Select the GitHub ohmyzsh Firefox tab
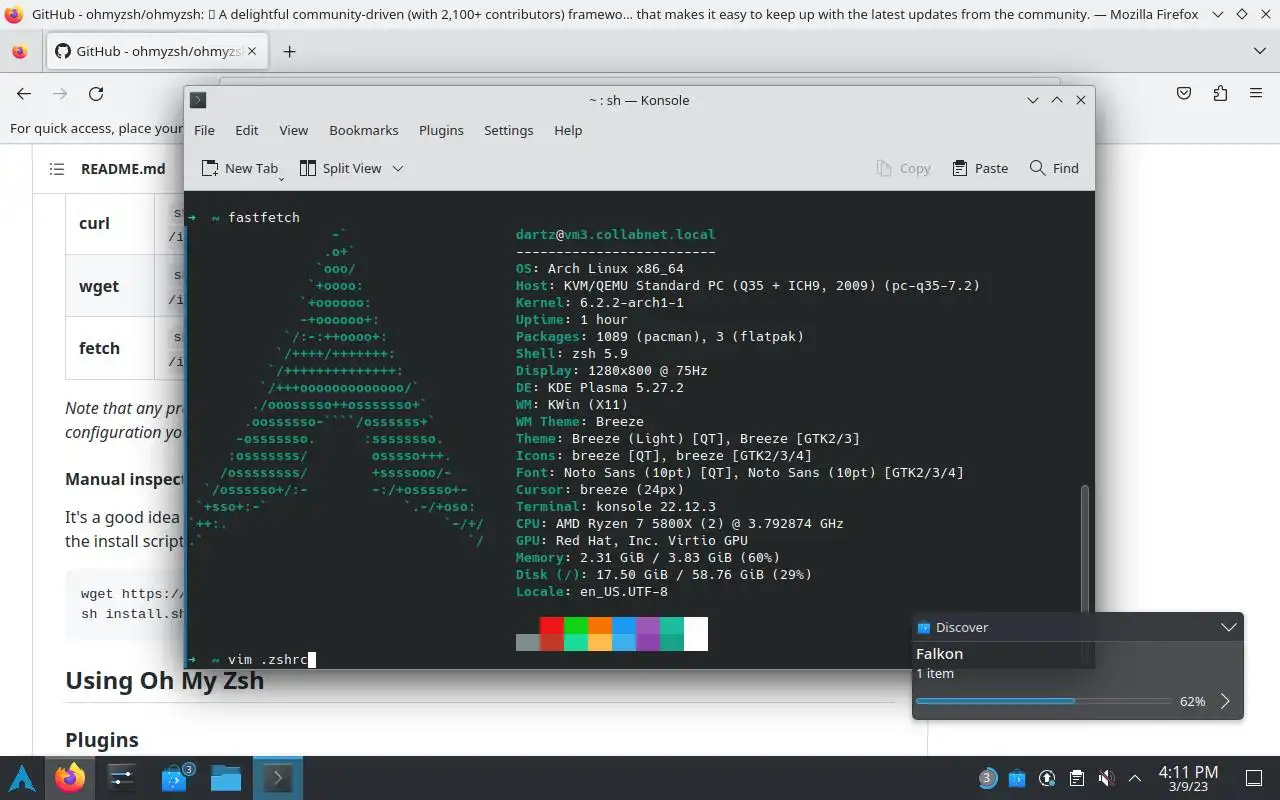This screenshot has height=800, width=1280. coord(158,51)
